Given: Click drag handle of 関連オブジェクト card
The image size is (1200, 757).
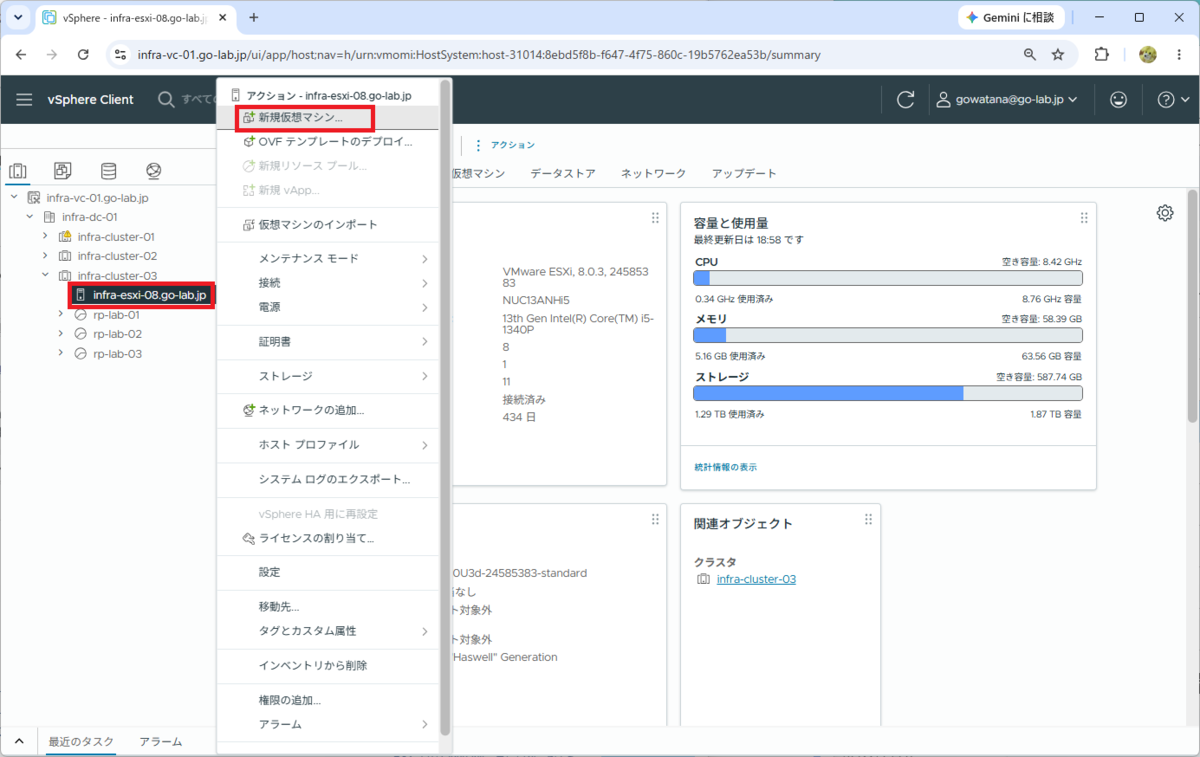Looking at the screenshot, I should pyautogui.click(x=868, y=519).
